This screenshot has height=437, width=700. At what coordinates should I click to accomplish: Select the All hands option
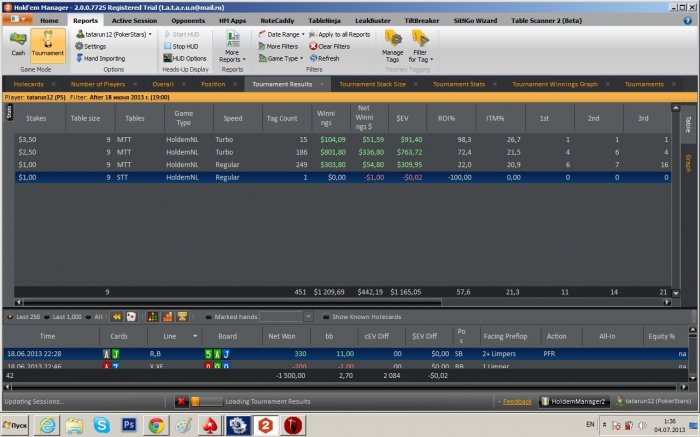[x=94, y=317]
